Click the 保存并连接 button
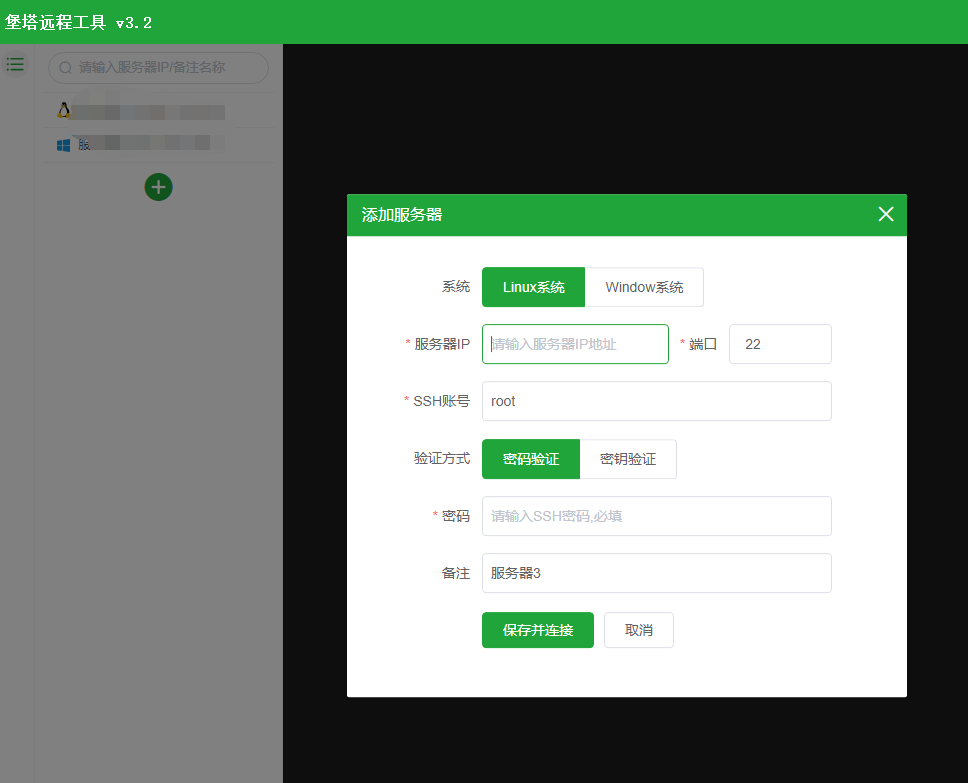968x783 pixels. tap(537, 630)
